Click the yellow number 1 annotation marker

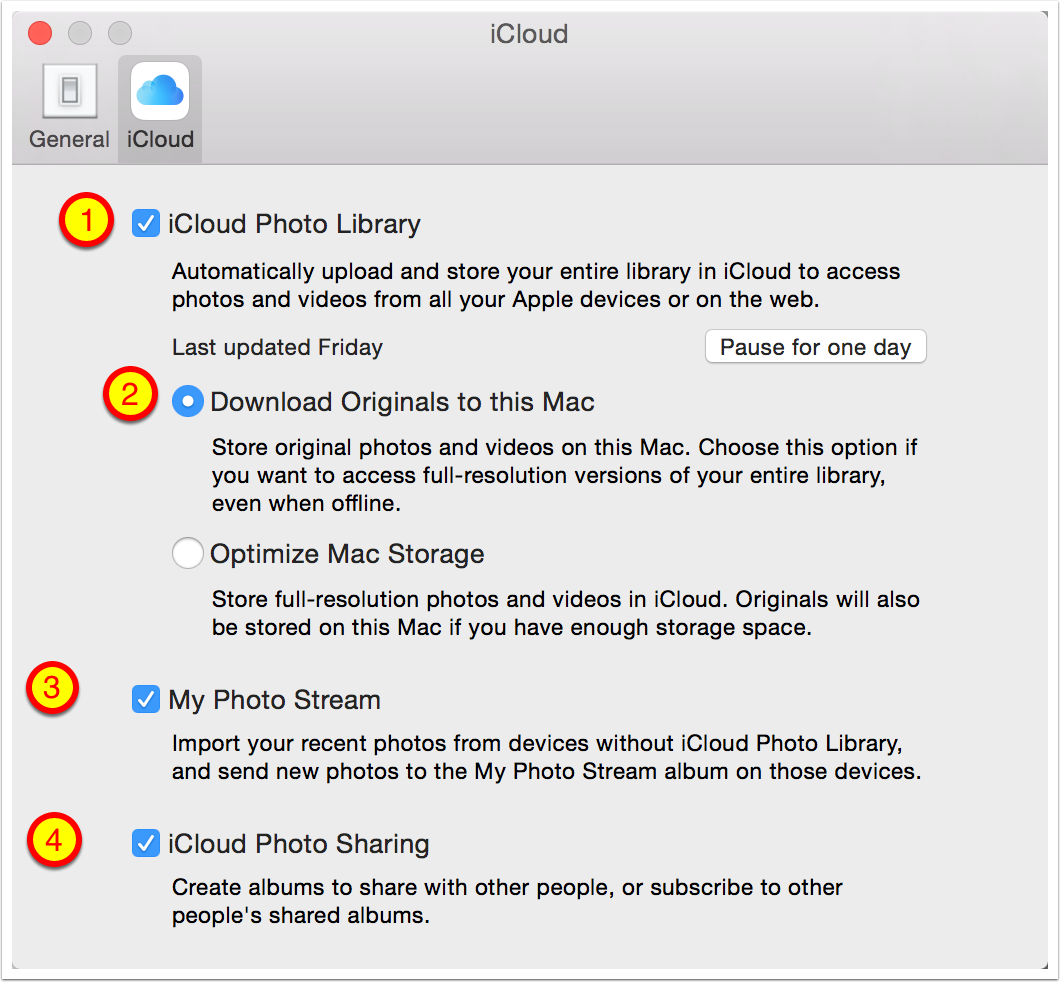(89, 222)
